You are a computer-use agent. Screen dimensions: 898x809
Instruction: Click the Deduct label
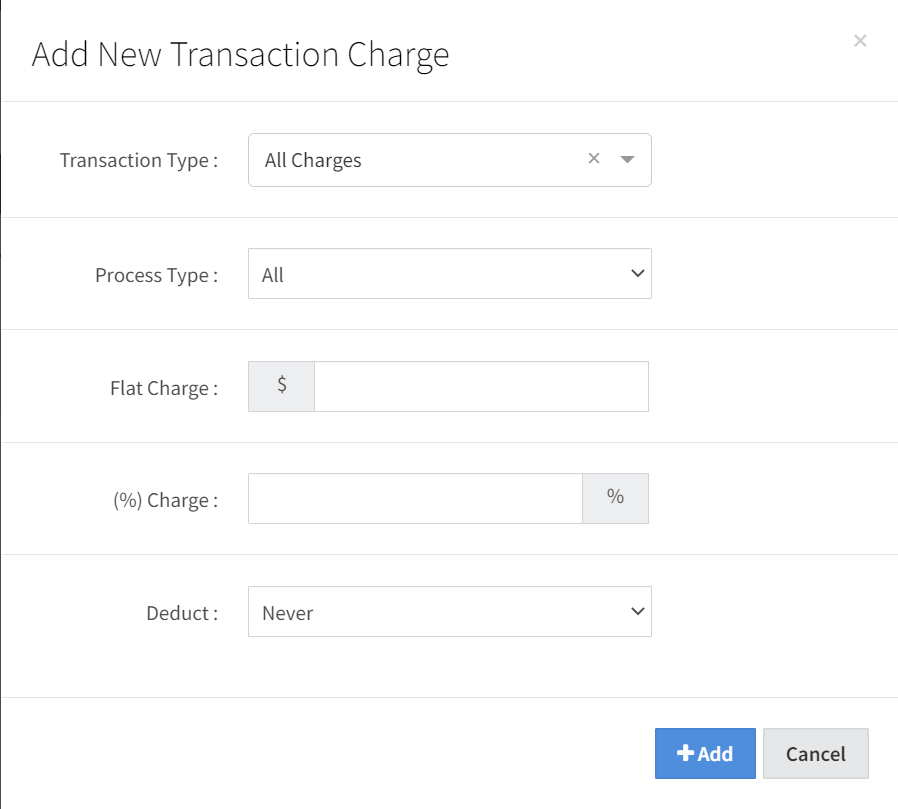click(181, 613)
